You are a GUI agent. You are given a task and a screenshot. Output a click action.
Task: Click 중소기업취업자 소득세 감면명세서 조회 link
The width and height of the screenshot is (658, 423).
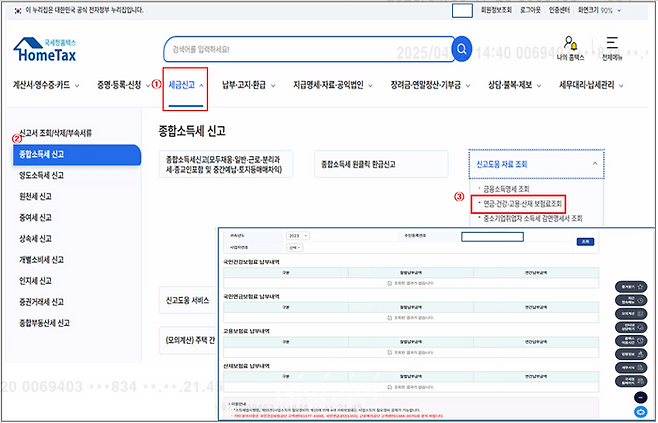[533, 218]
